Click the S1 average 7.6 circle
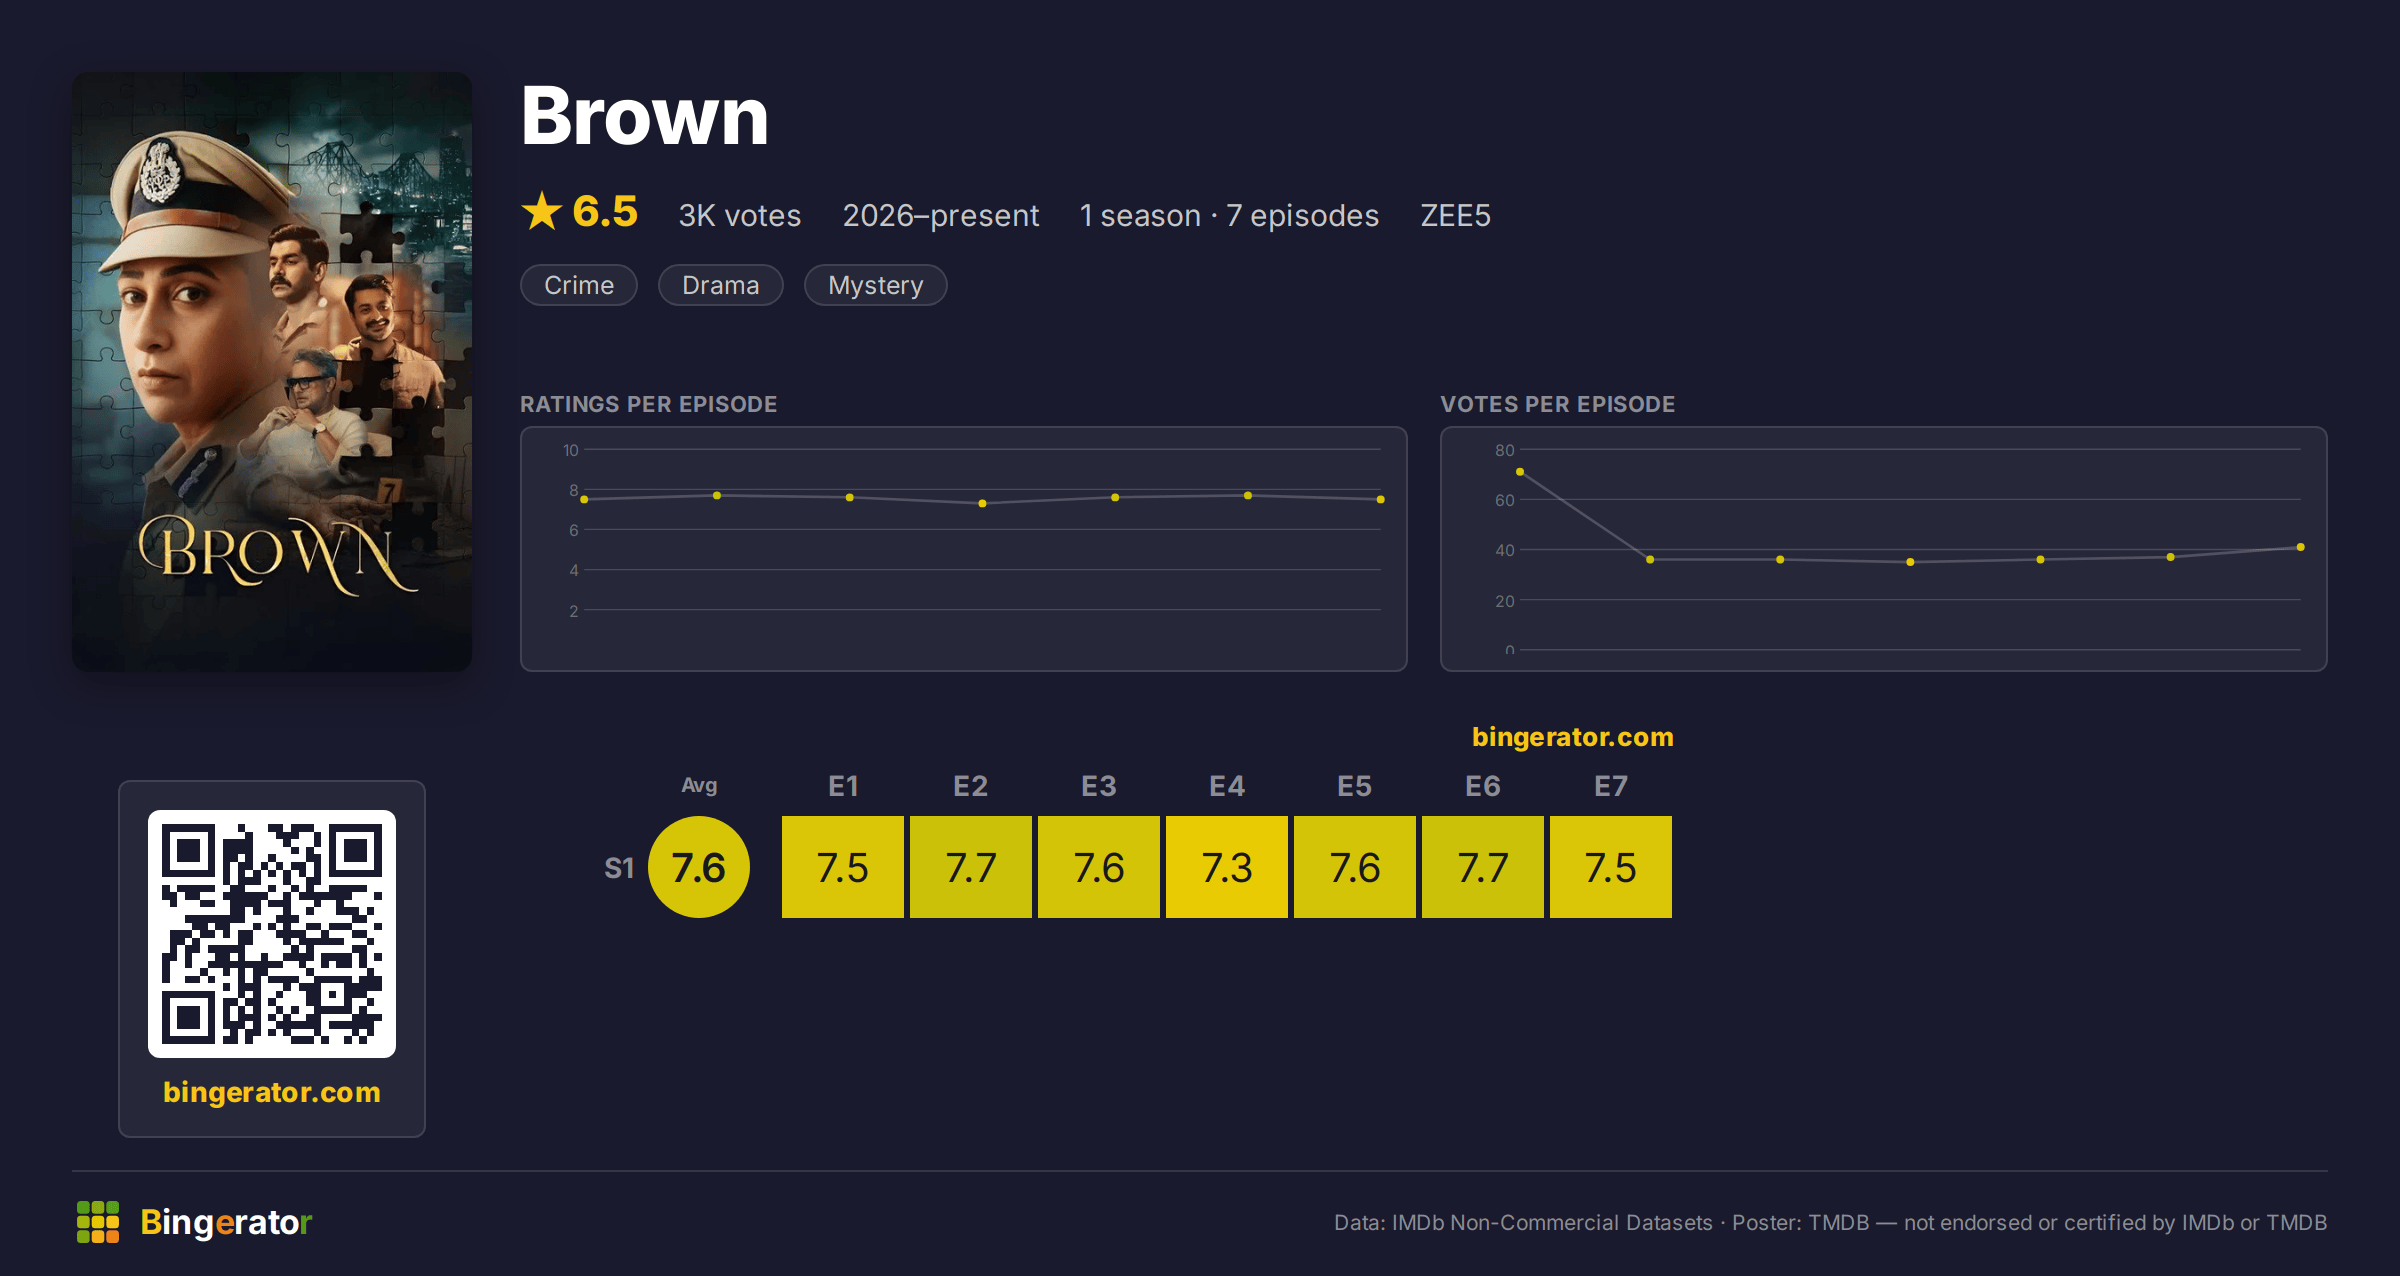 tap(699, 867)
